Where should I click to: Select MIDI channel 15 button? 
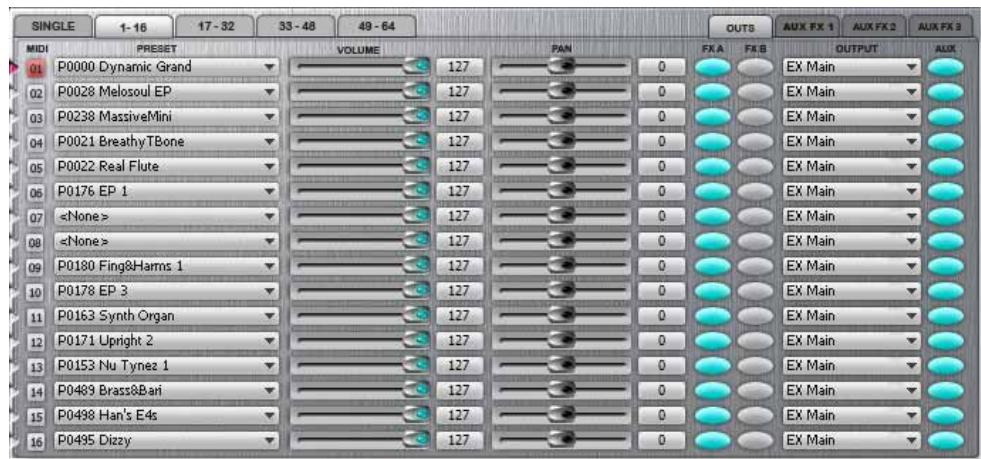tap(36, 416)
